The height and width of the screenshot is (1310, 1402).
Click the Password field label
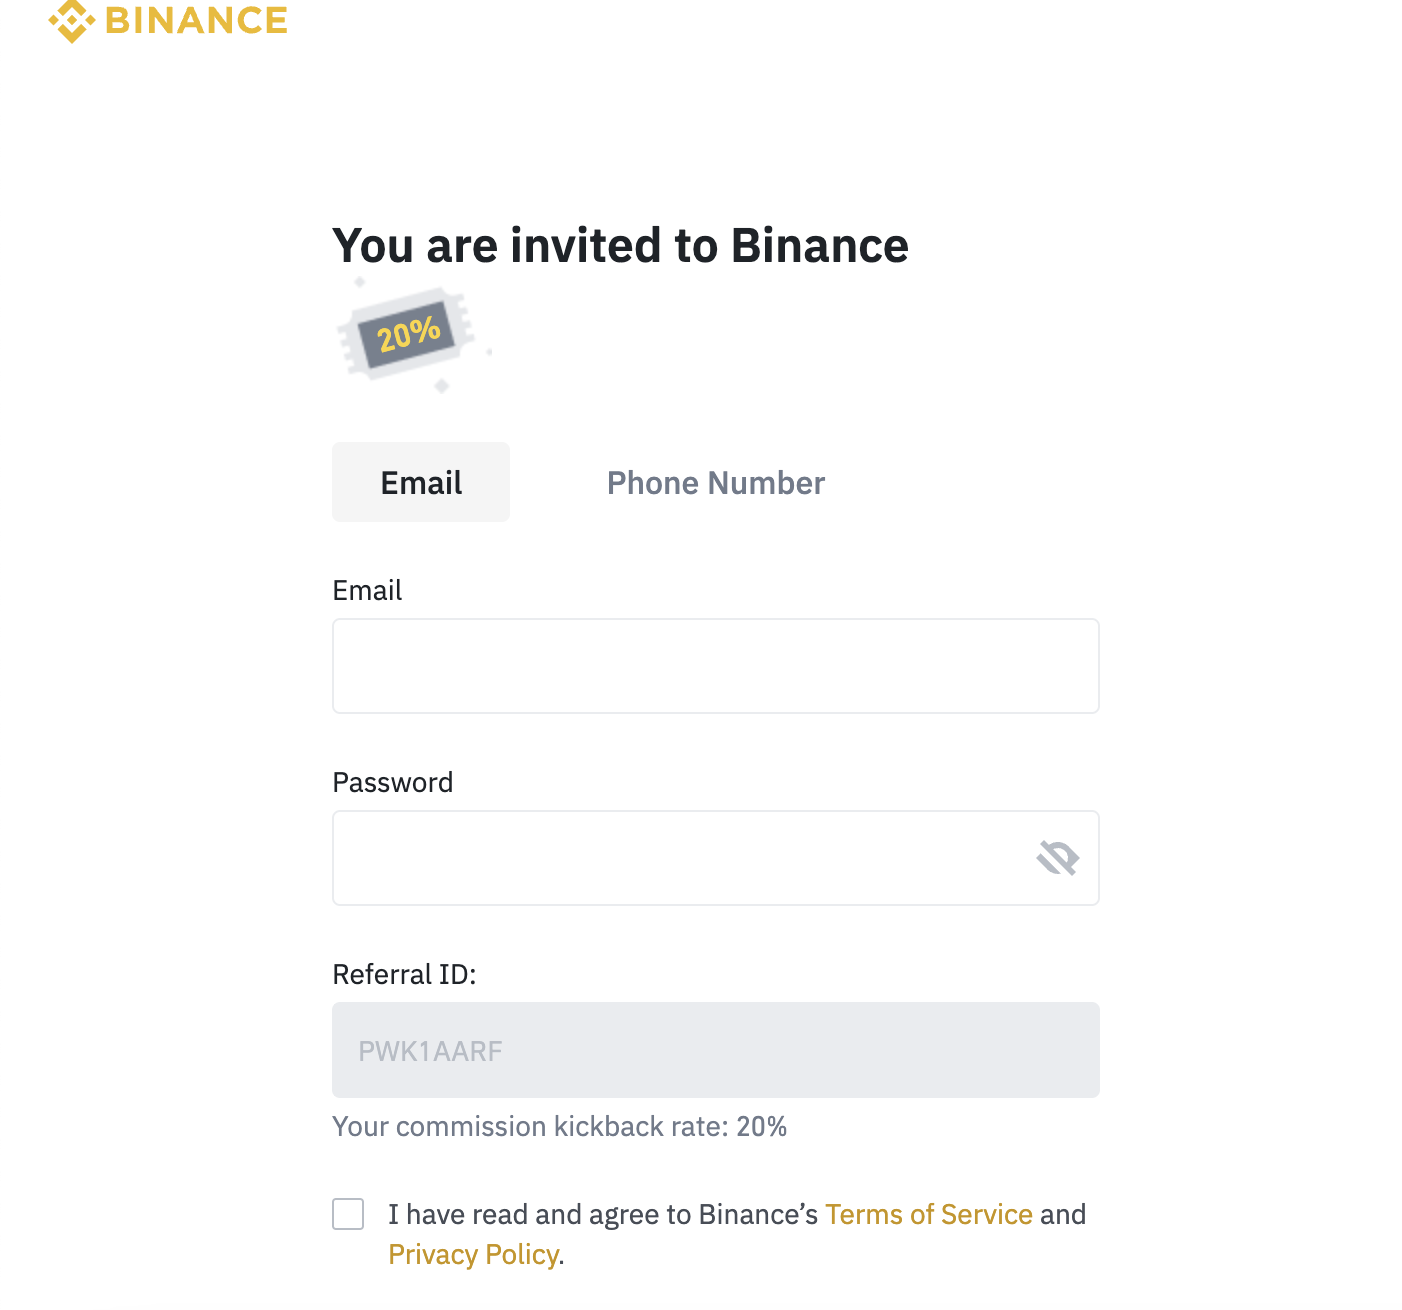[392, 782]
